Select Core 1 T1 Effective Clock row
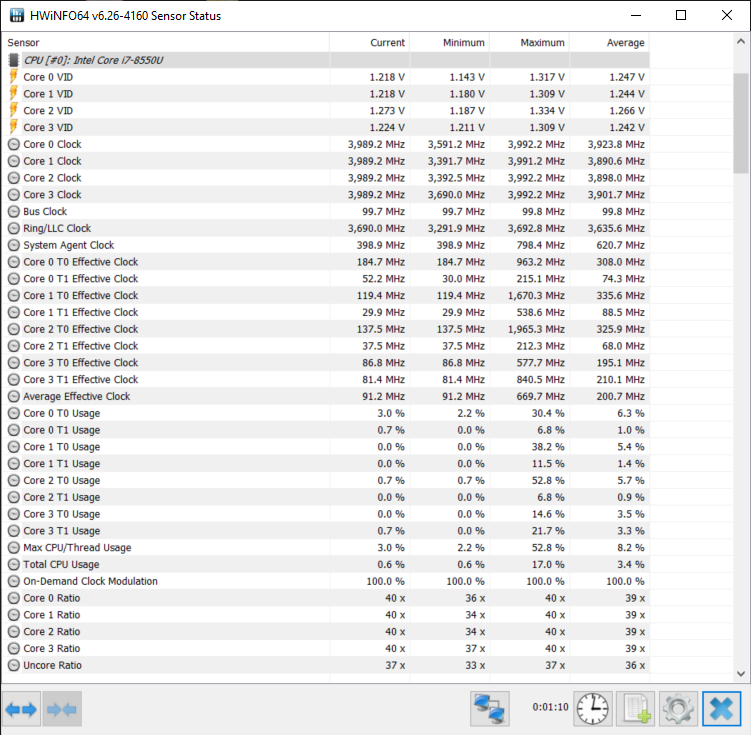The height and width of the screenshot is (735, 751). click(326, 312)
